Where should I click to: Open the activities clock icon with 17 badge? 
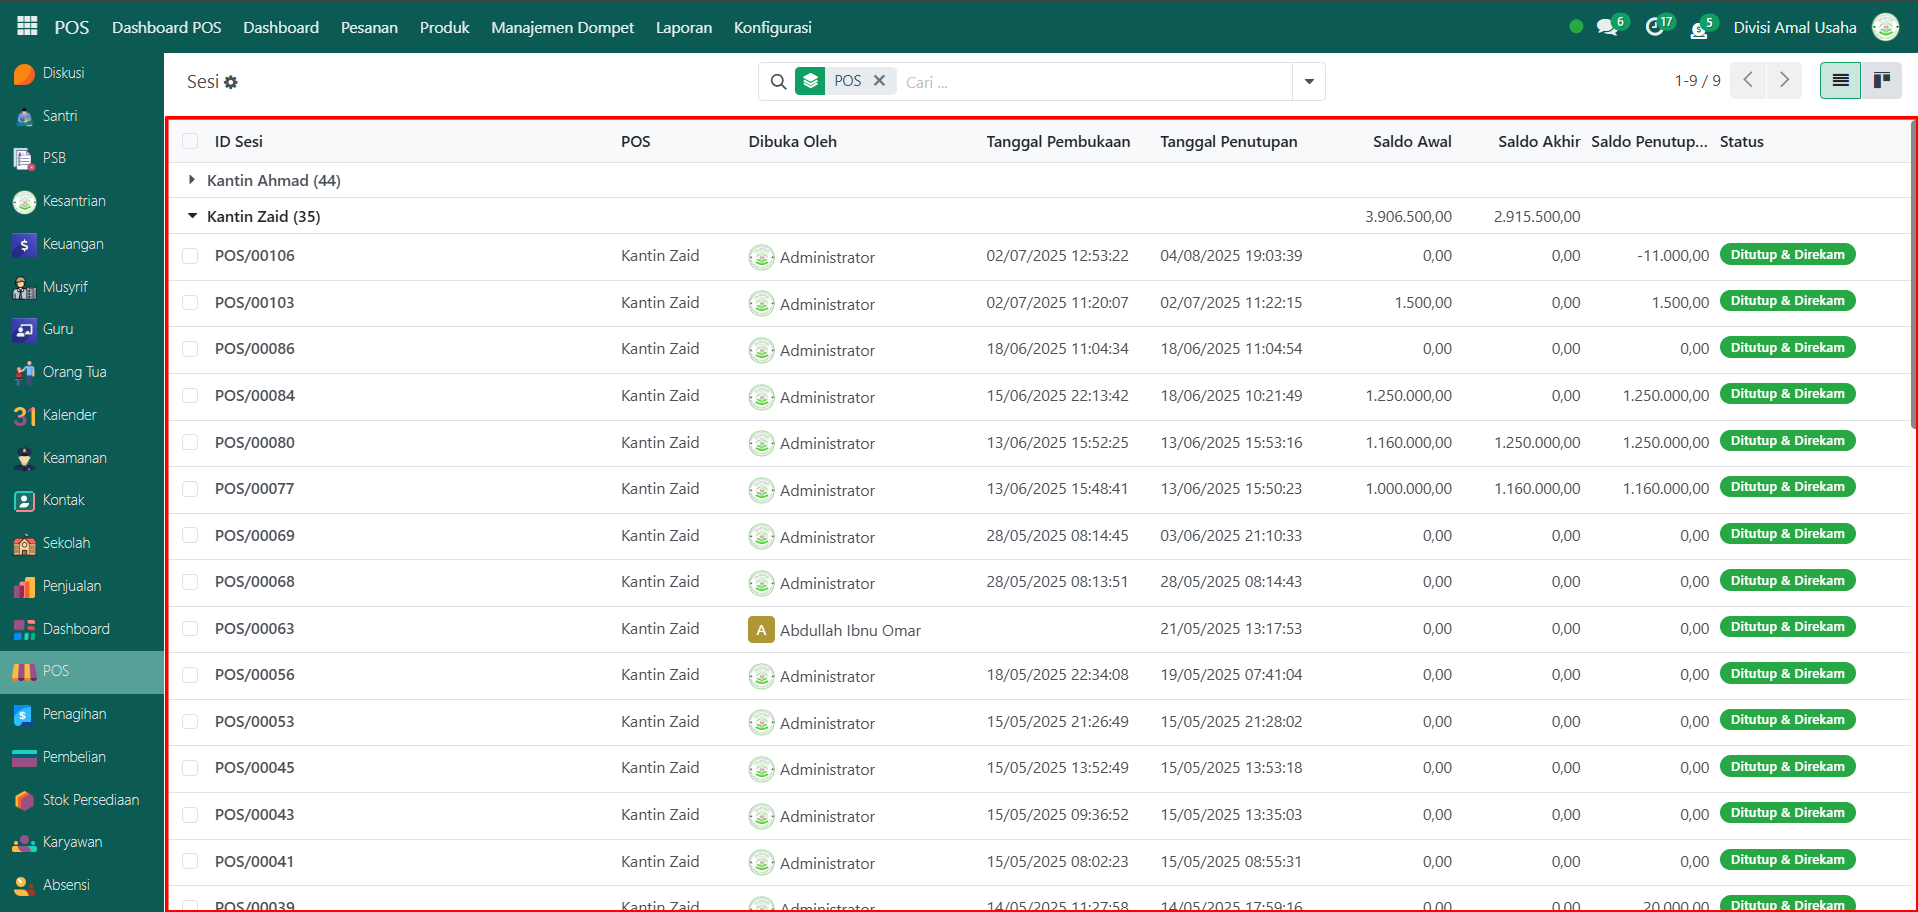1654,28
